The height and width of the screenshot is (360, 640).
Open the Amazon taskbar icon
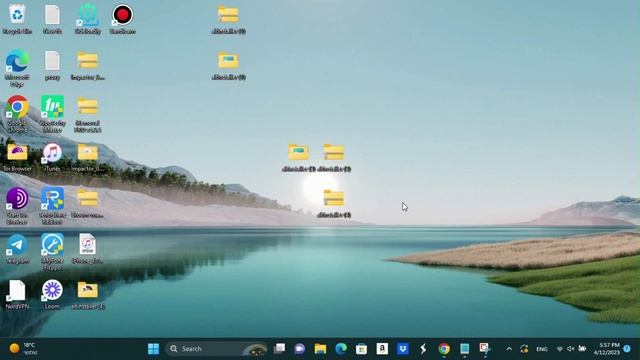[x=382, y=349]
